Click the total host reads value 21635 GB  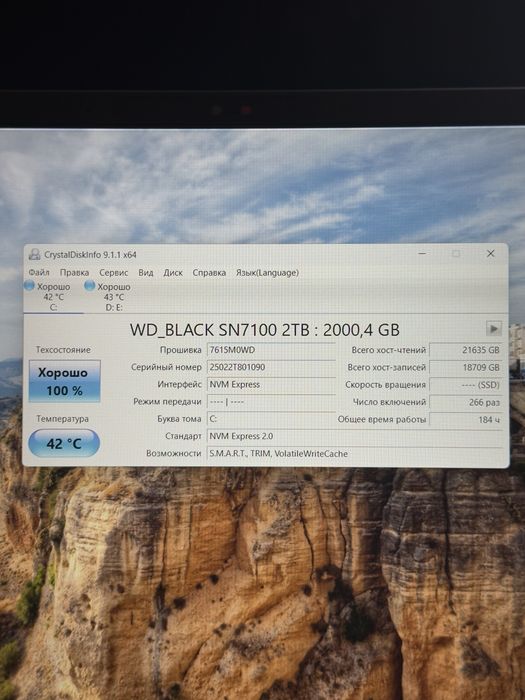[466, 350]
